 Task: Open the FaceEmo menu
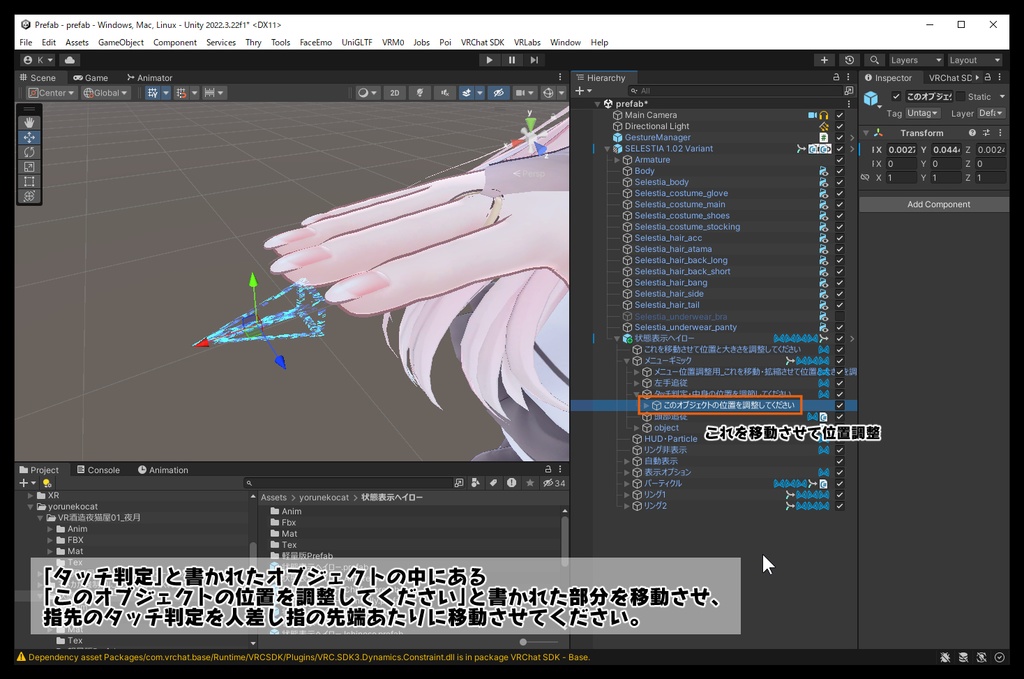click(315, 42)
